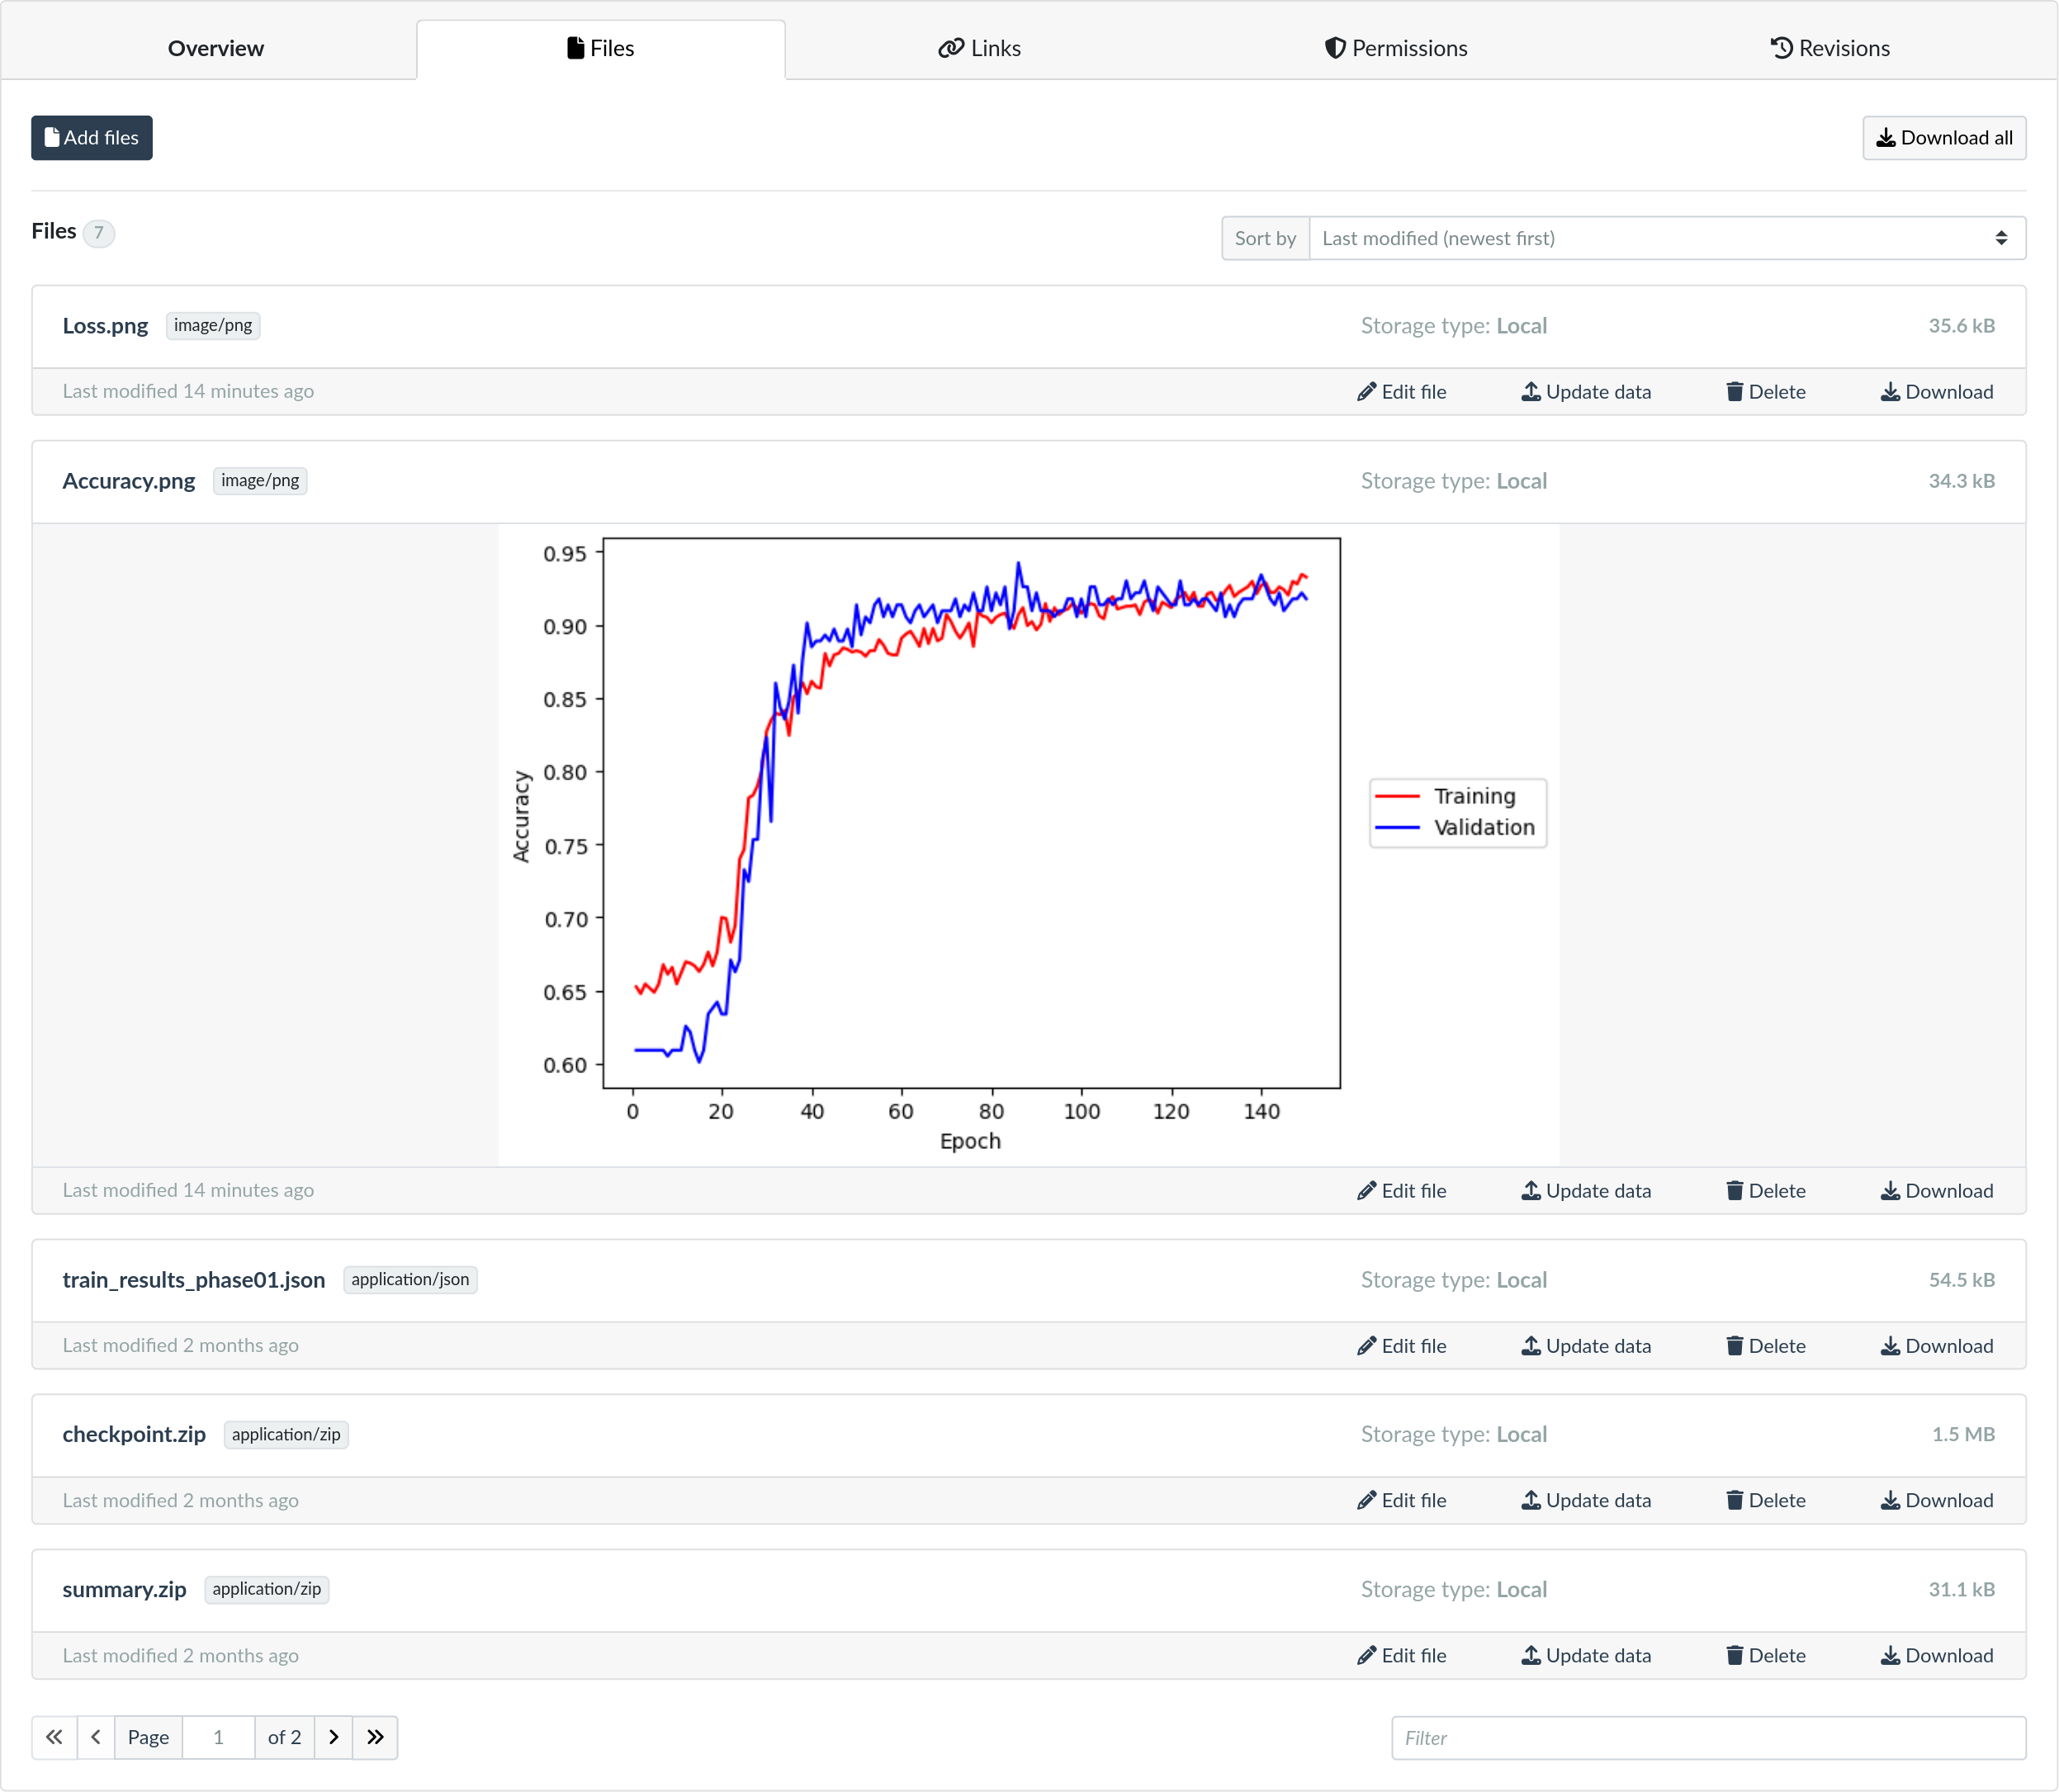2059x1792 pixels.
Task: Click the Filter input field
Action: point(1707,1738)
